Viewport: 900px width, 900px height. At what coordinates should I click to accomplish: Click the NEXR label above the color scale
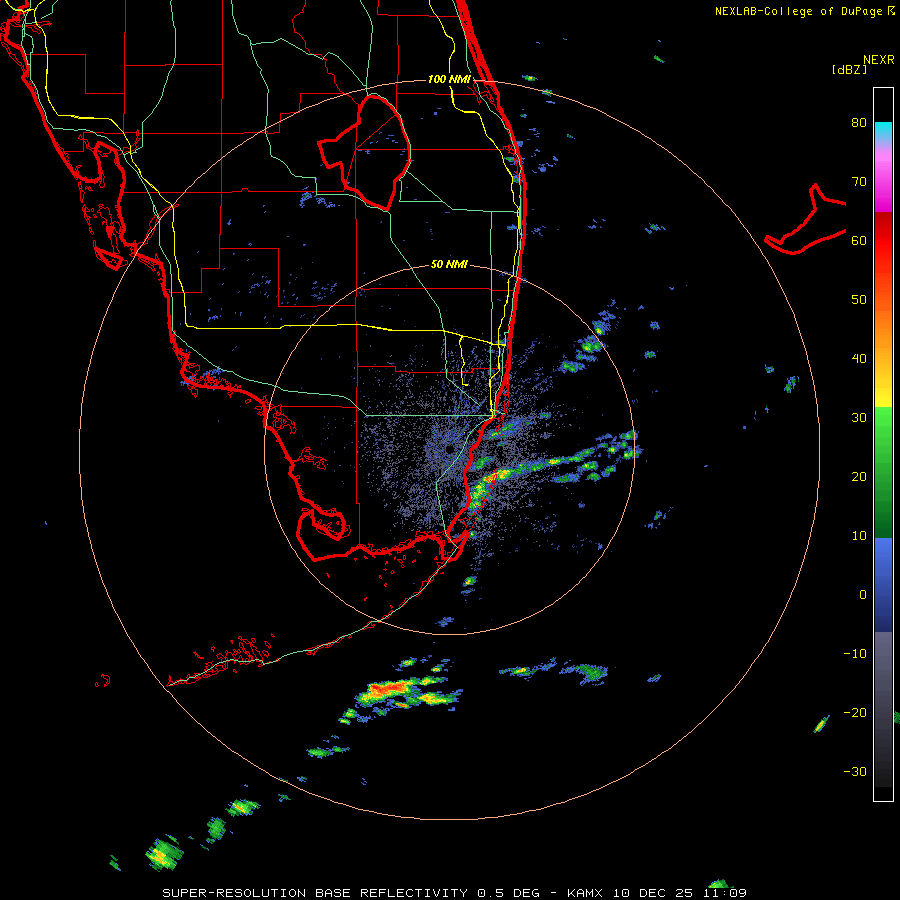(x=878, y=60)
